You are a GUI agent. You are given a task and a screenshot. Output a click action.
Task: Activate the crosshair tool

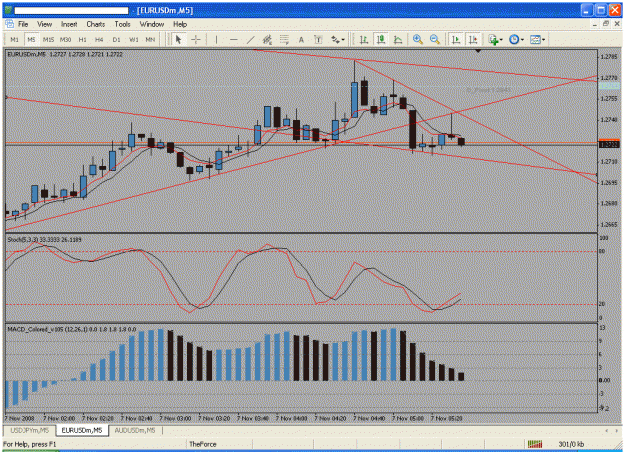pos(196,39)
